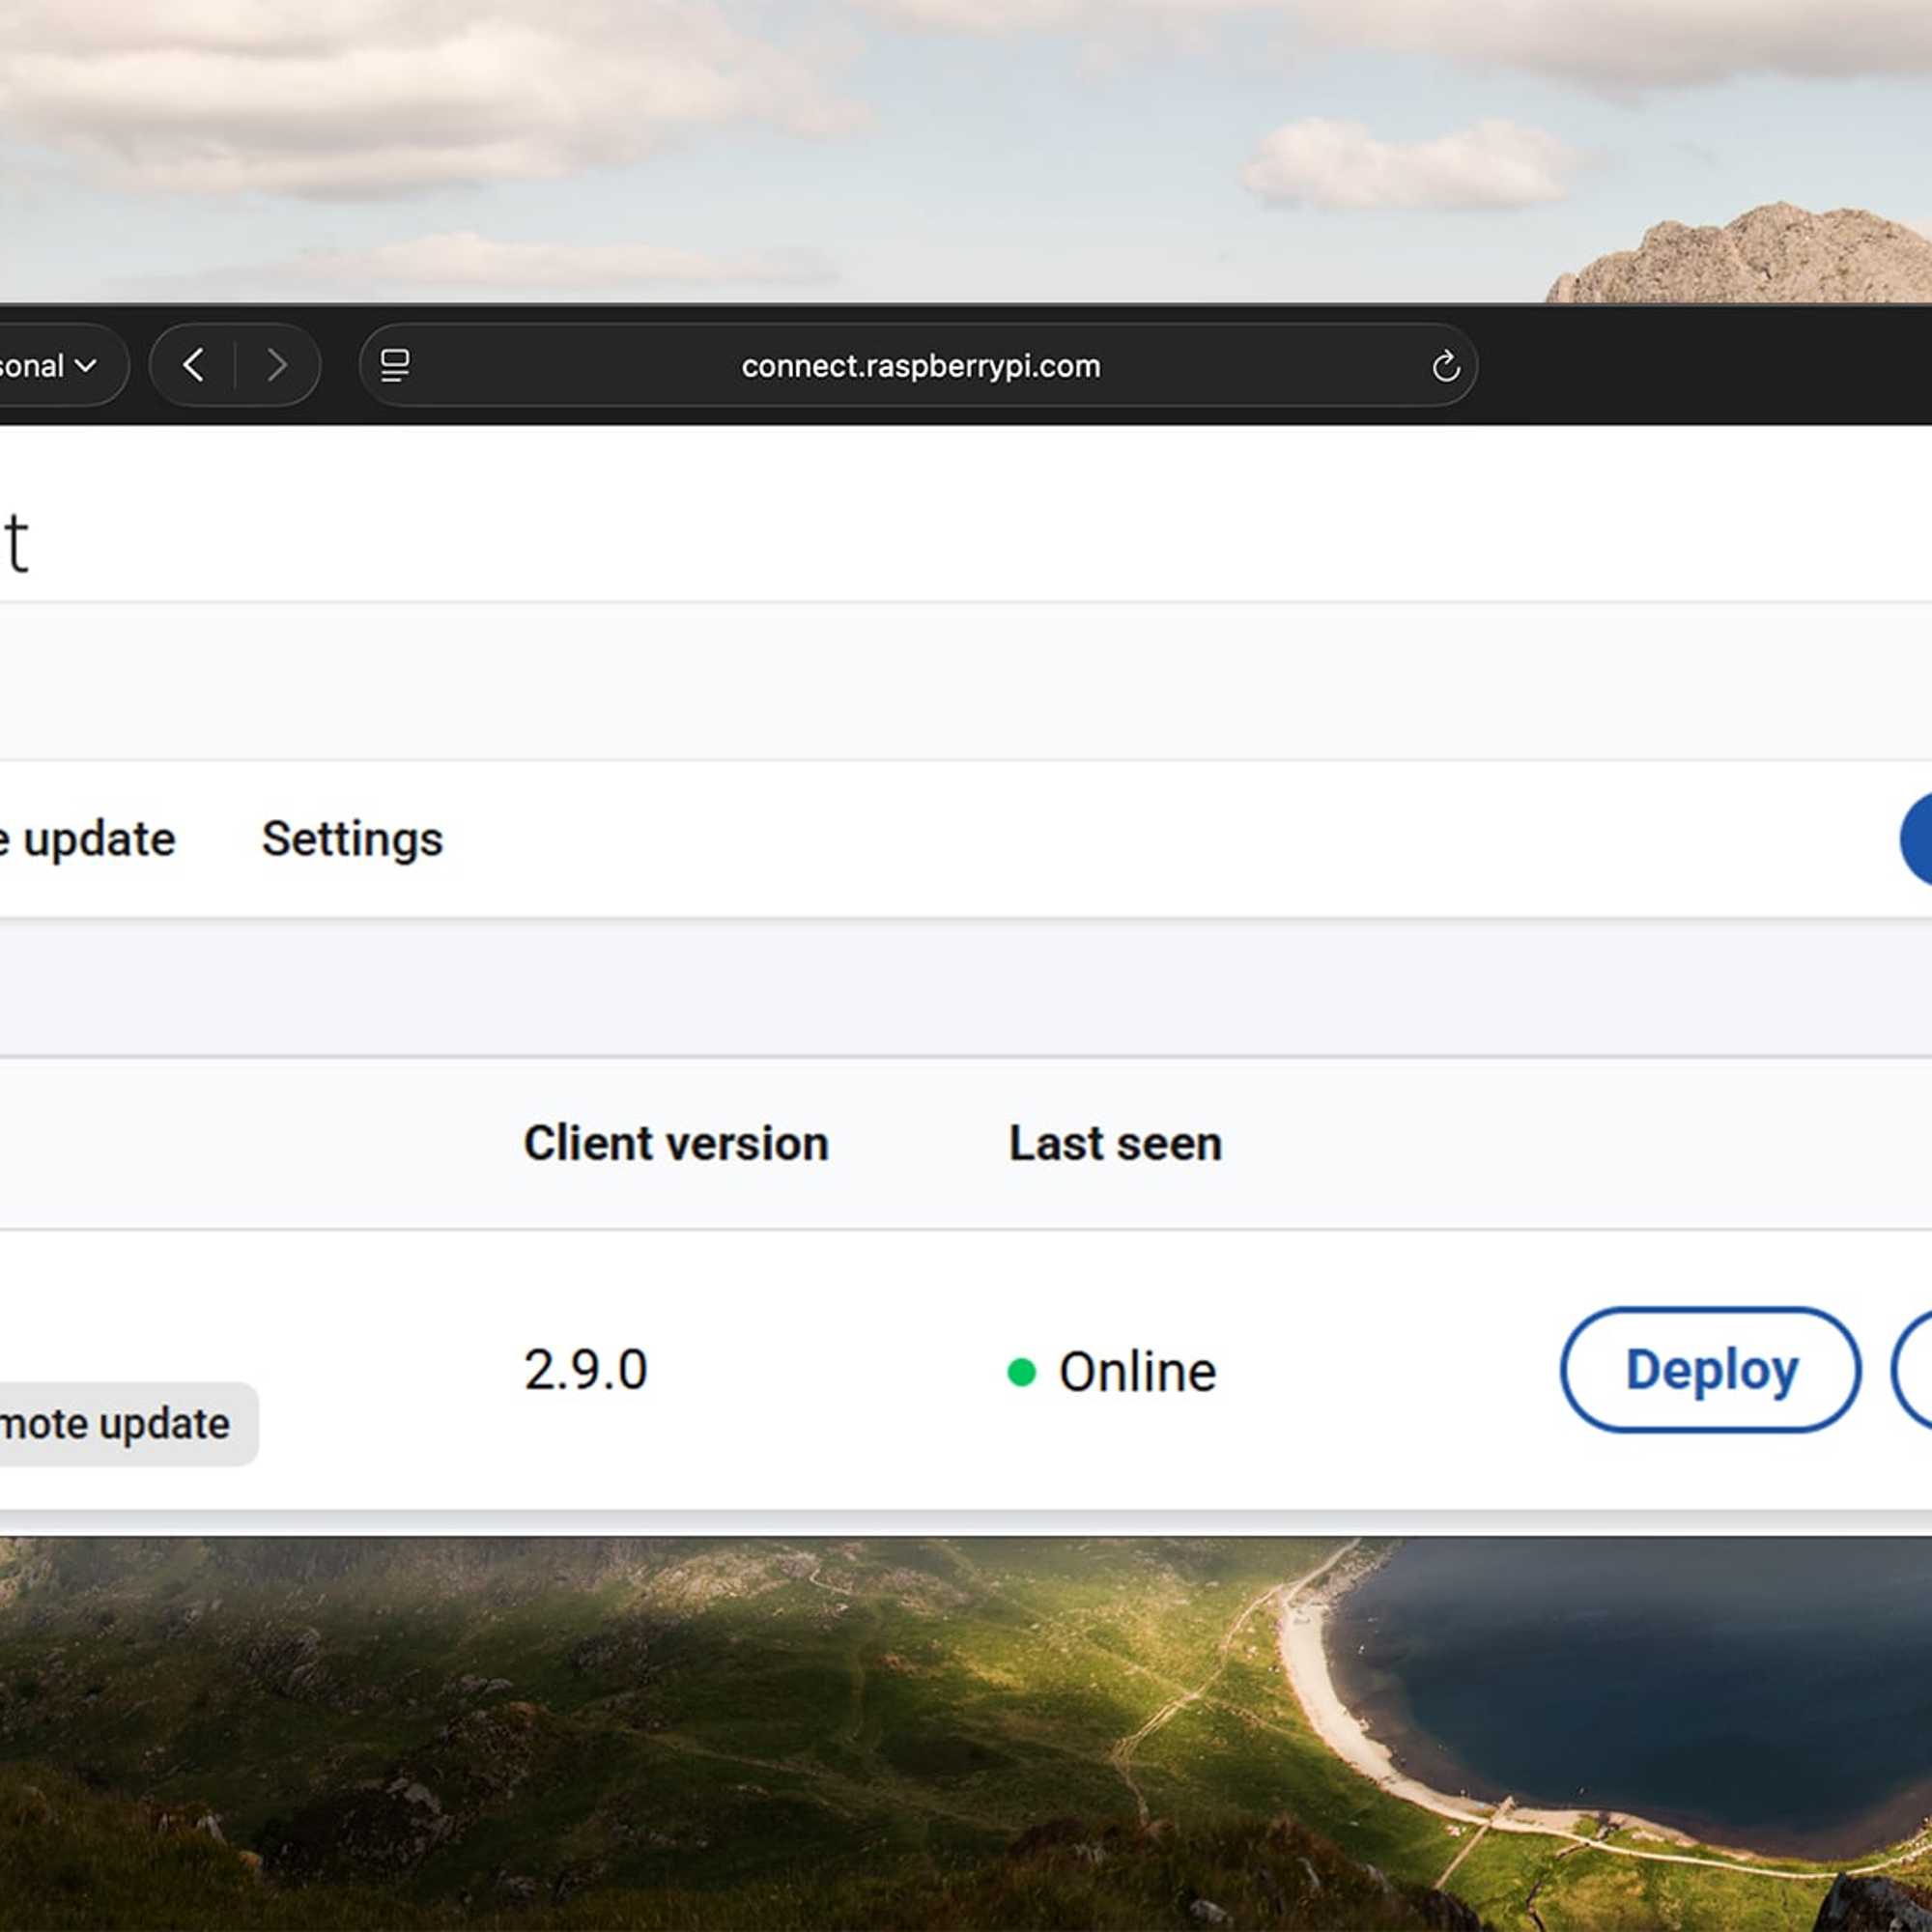The height and width of the screenshot is (1932, 1932).
Task: Sort by Client version column header
Action: click(676, 1143)
